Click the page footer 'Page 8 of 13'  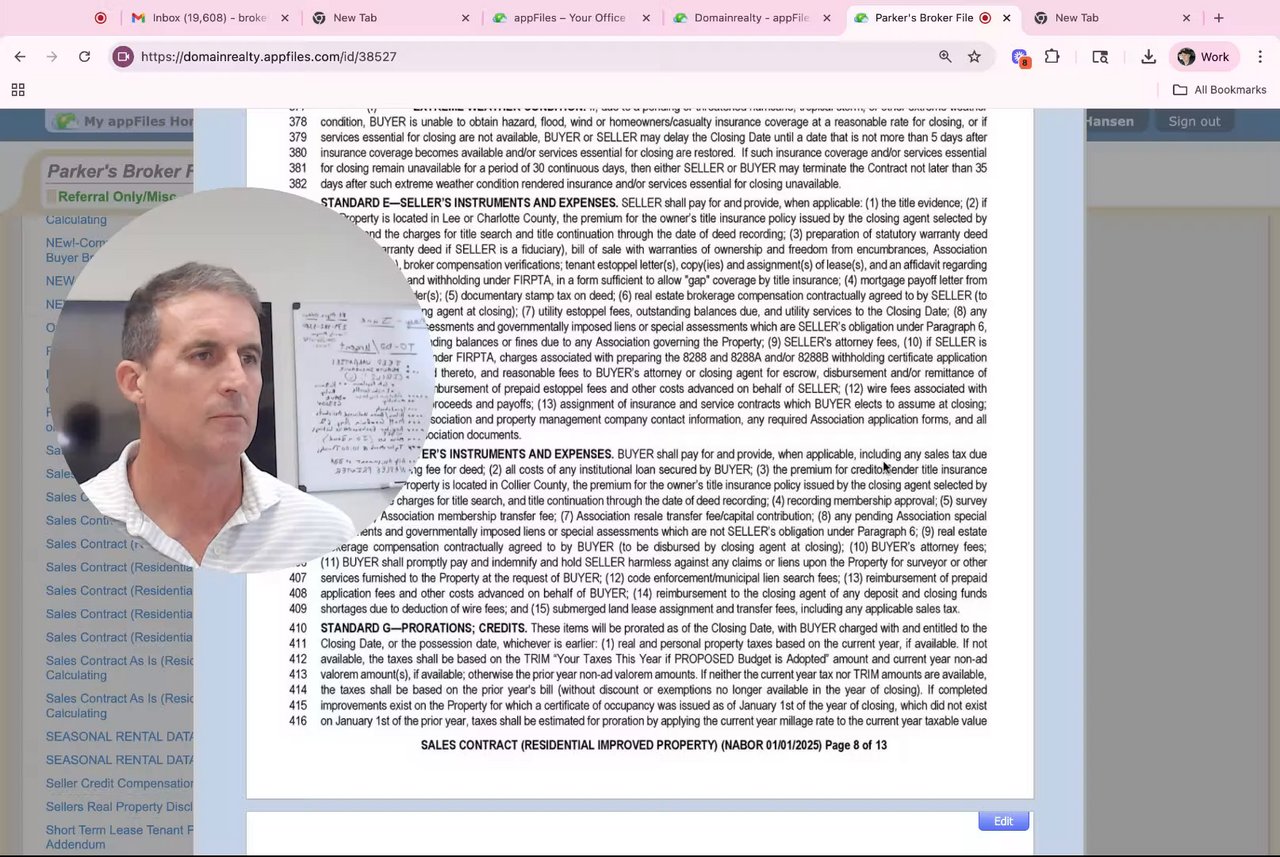(855, 745)
